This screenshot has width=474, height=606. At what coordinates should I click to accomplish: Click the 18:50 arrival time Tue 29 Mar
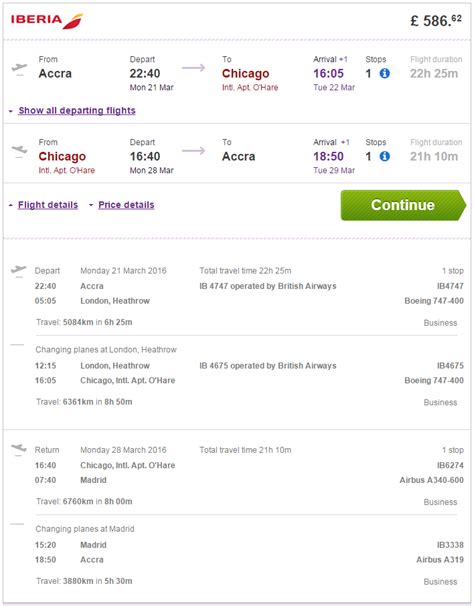click(328, 156)
